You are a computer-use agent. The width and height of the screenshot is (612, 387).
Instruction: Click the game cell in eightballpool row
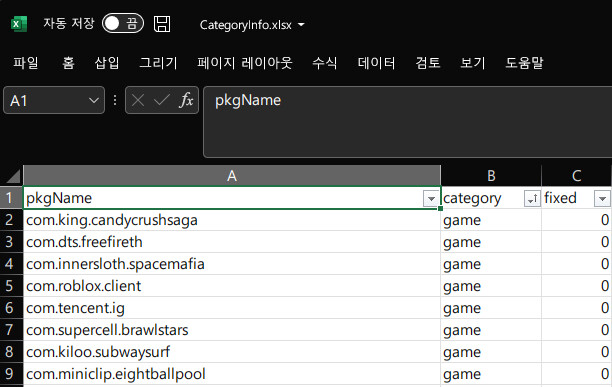(491, 374)
